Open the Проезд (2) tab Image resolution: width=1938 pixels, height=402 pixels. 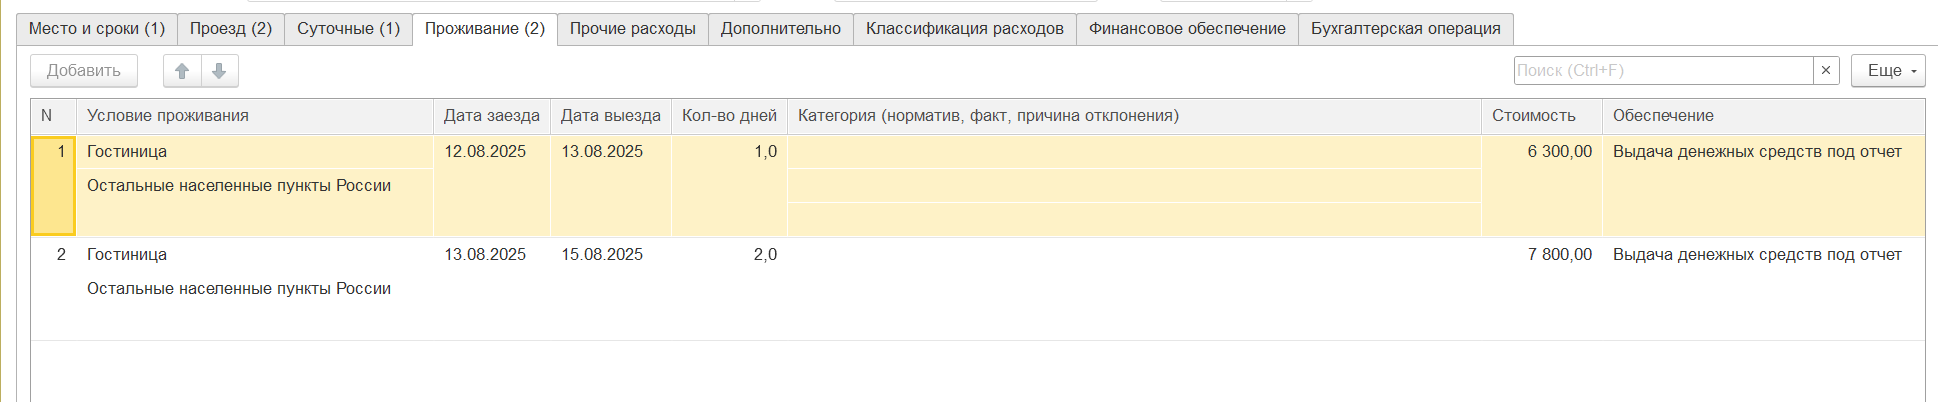[x=231, y=29]
